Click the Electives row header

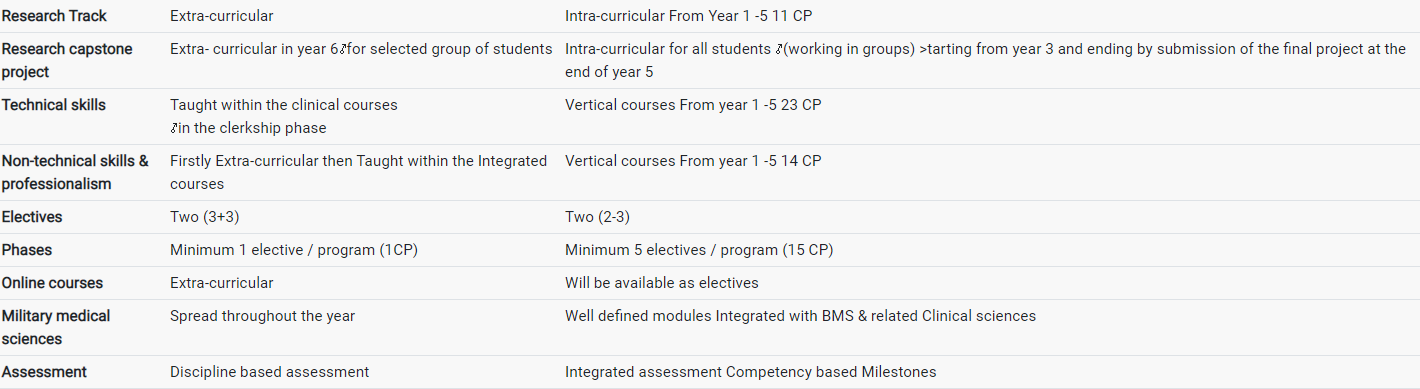pos(32,217)
